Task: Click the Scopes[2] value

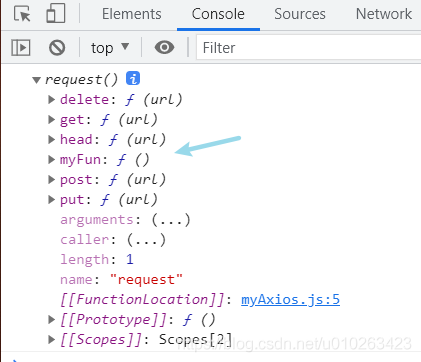Action: pyautogui.click(x=195, y=339)
